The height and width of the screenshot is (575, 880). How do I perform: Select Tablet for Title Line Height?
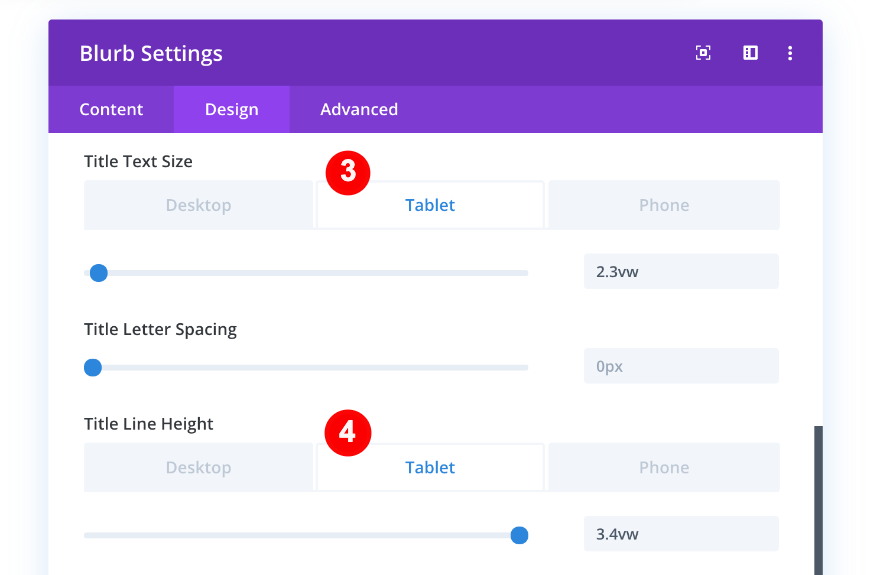[430, 468]
